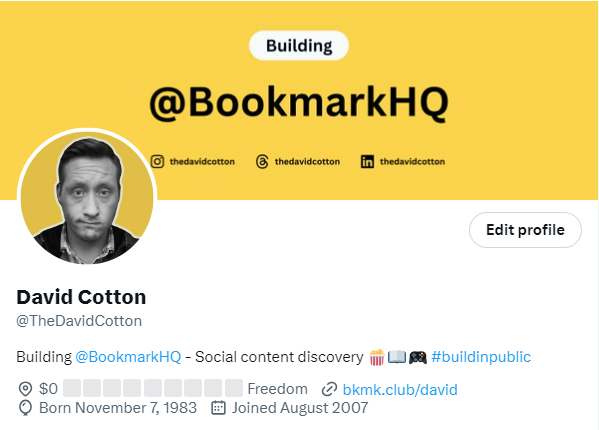Open the bkmk.club/david link
599x430 pixels.
coord(400,390)
